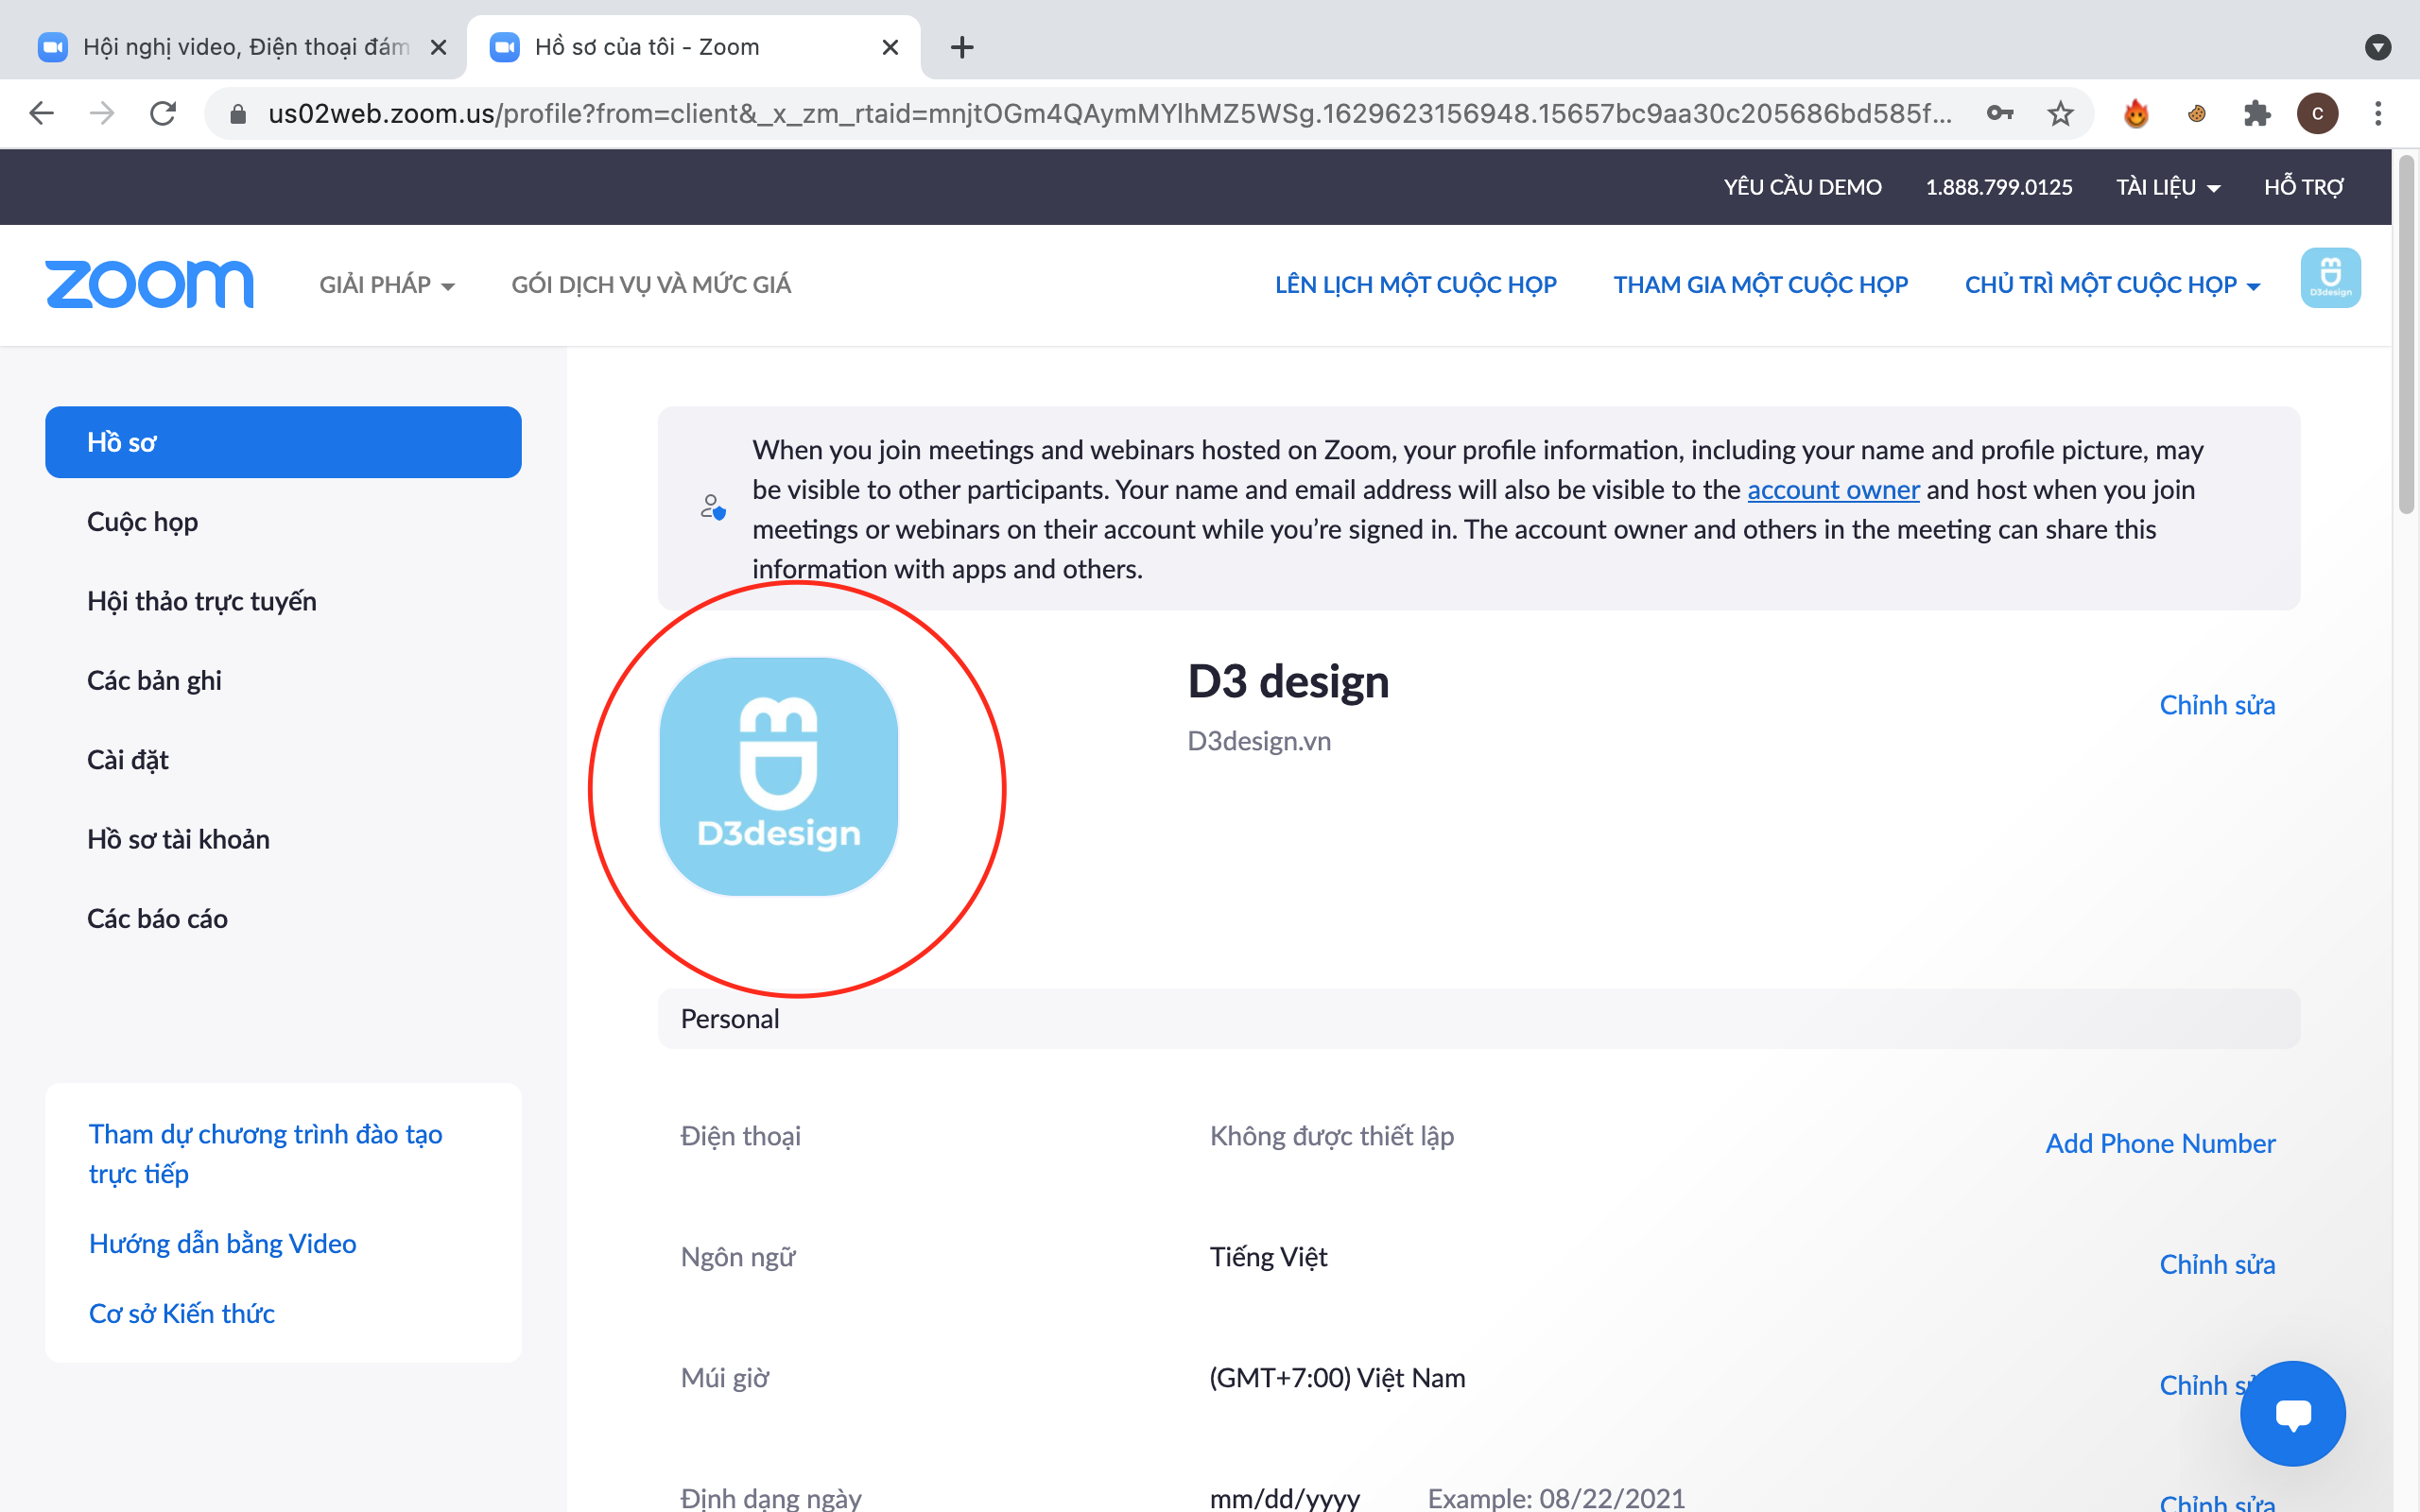
Task: Open the Extensions puzzle icon
Action: (x=2257, y=113)
